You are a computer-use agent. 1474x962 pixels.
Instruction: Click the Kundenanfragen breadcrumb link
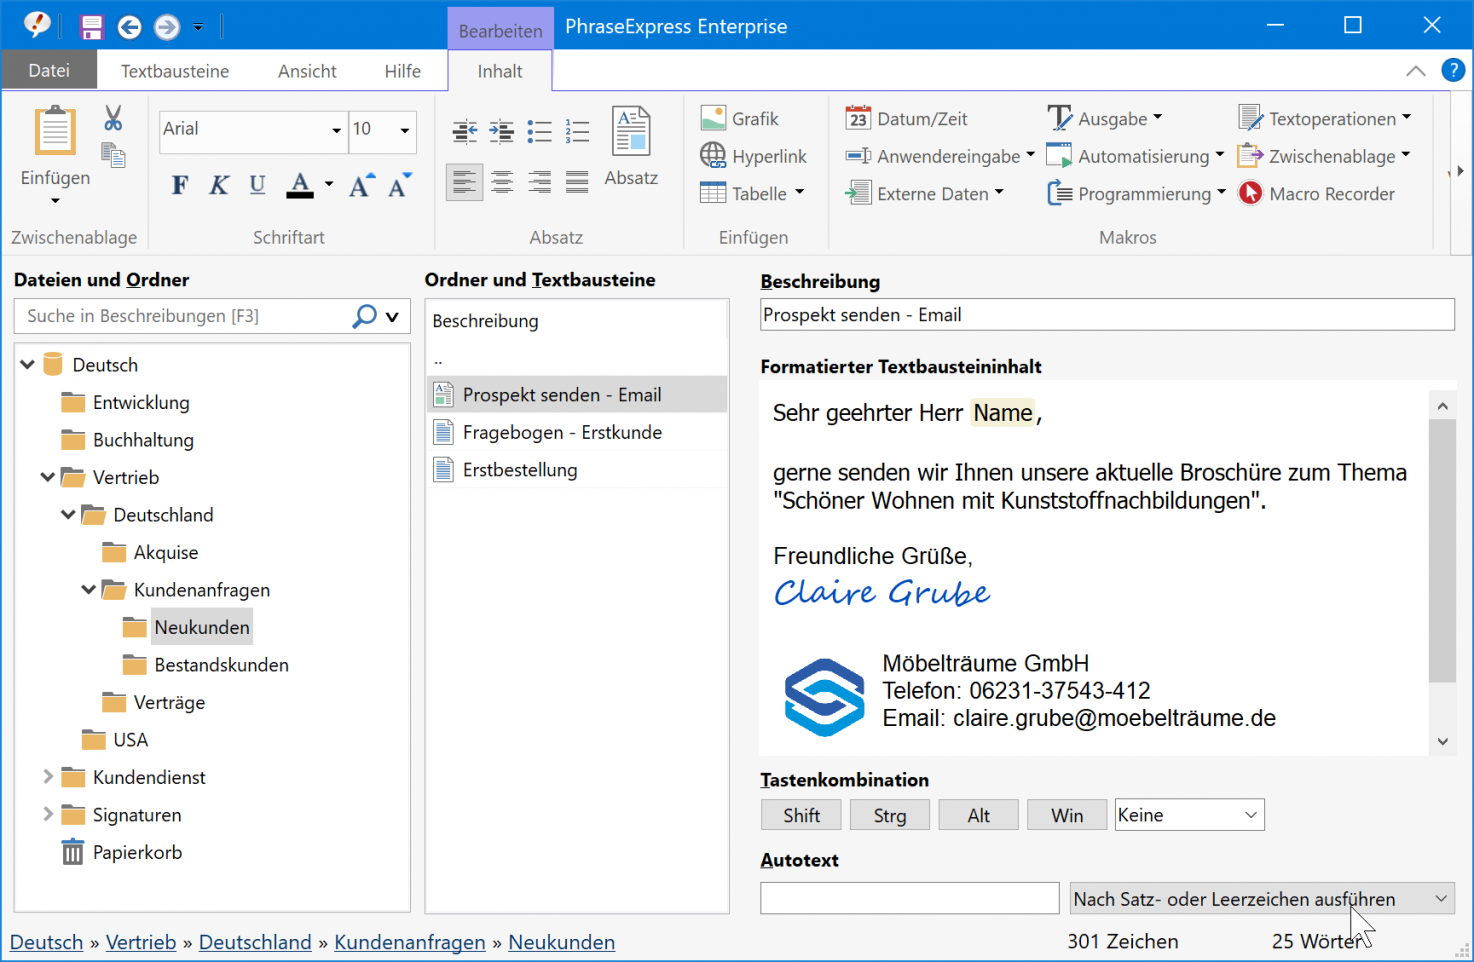(410, 942)
